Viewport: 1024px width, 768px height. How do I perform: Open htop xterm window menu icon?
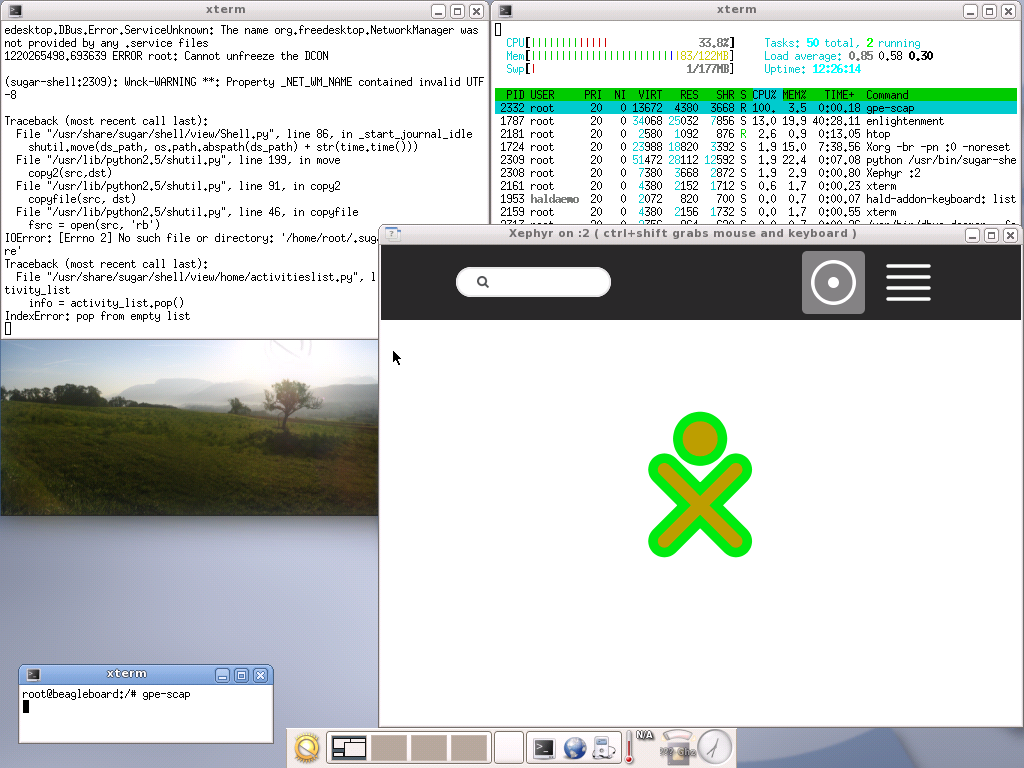click(x=506, y=10)
